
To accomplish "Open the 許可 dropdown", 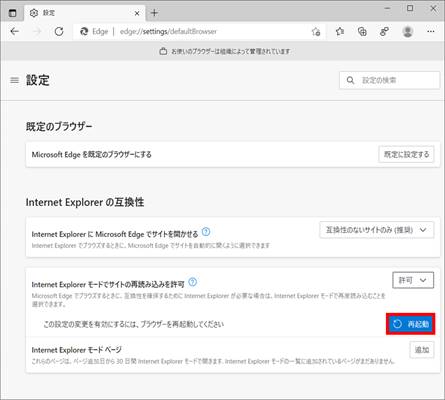I will coord(413,280).
